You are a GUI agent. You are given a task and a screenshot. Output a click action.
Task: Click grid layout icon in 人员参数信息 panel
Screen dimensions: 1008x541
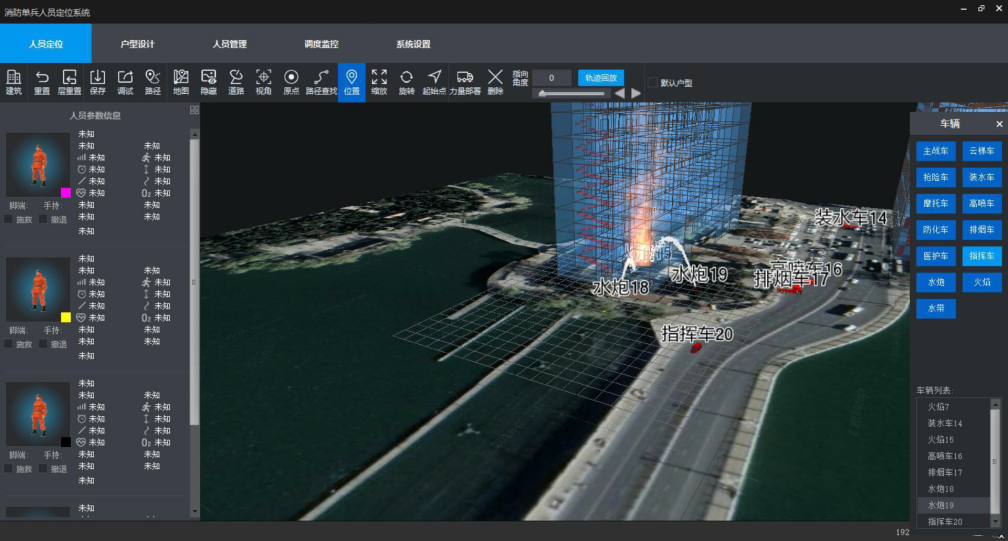[194, 111]
